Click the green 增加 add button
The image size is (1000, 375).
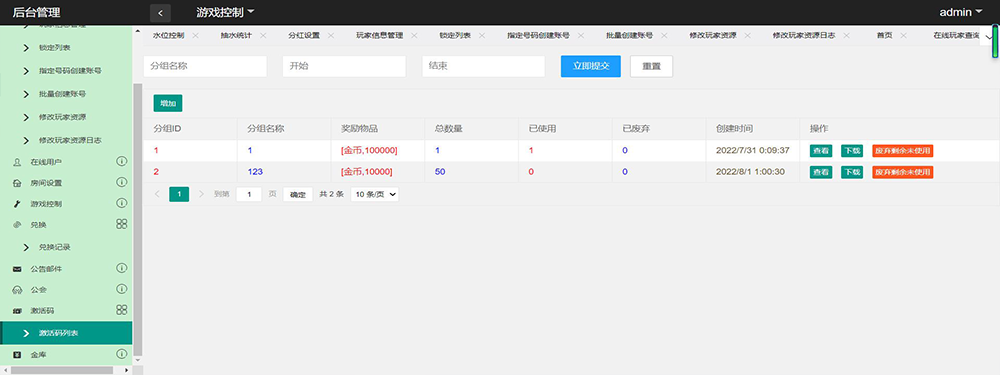click(168, 103)
